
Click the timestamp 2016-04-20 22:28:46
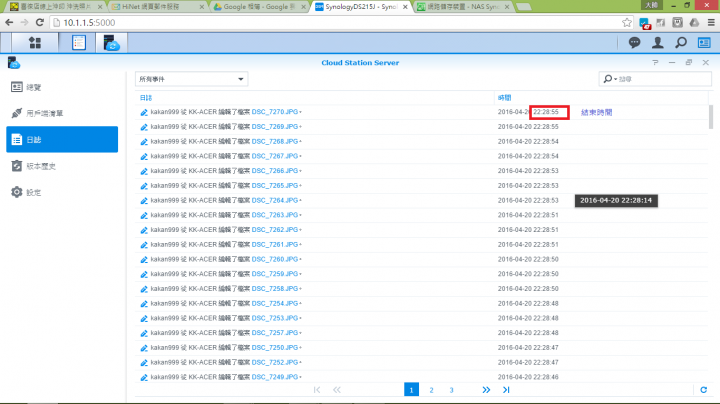[528, 377]
